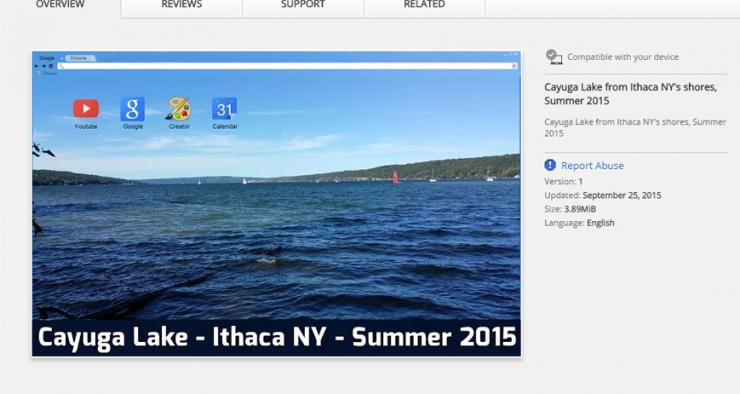Click the Cayuga Lake preview screenshot
This screenshot has width=740, height=394.
click(277, 203)
